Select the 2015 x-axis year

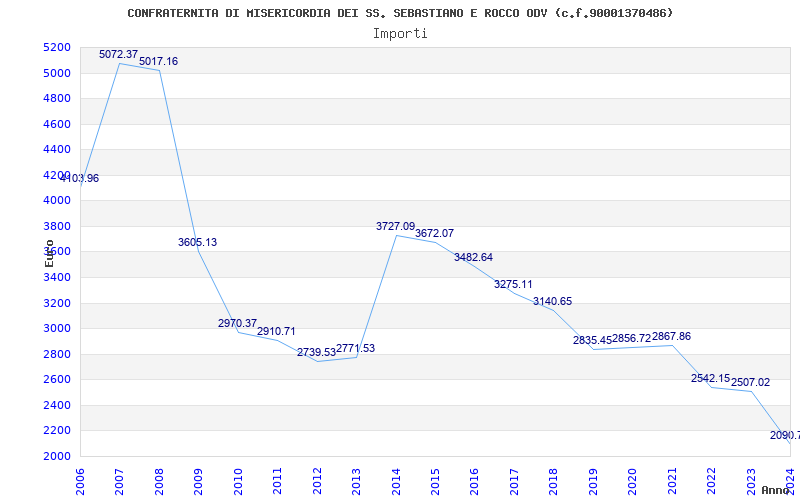coord(435,482)
